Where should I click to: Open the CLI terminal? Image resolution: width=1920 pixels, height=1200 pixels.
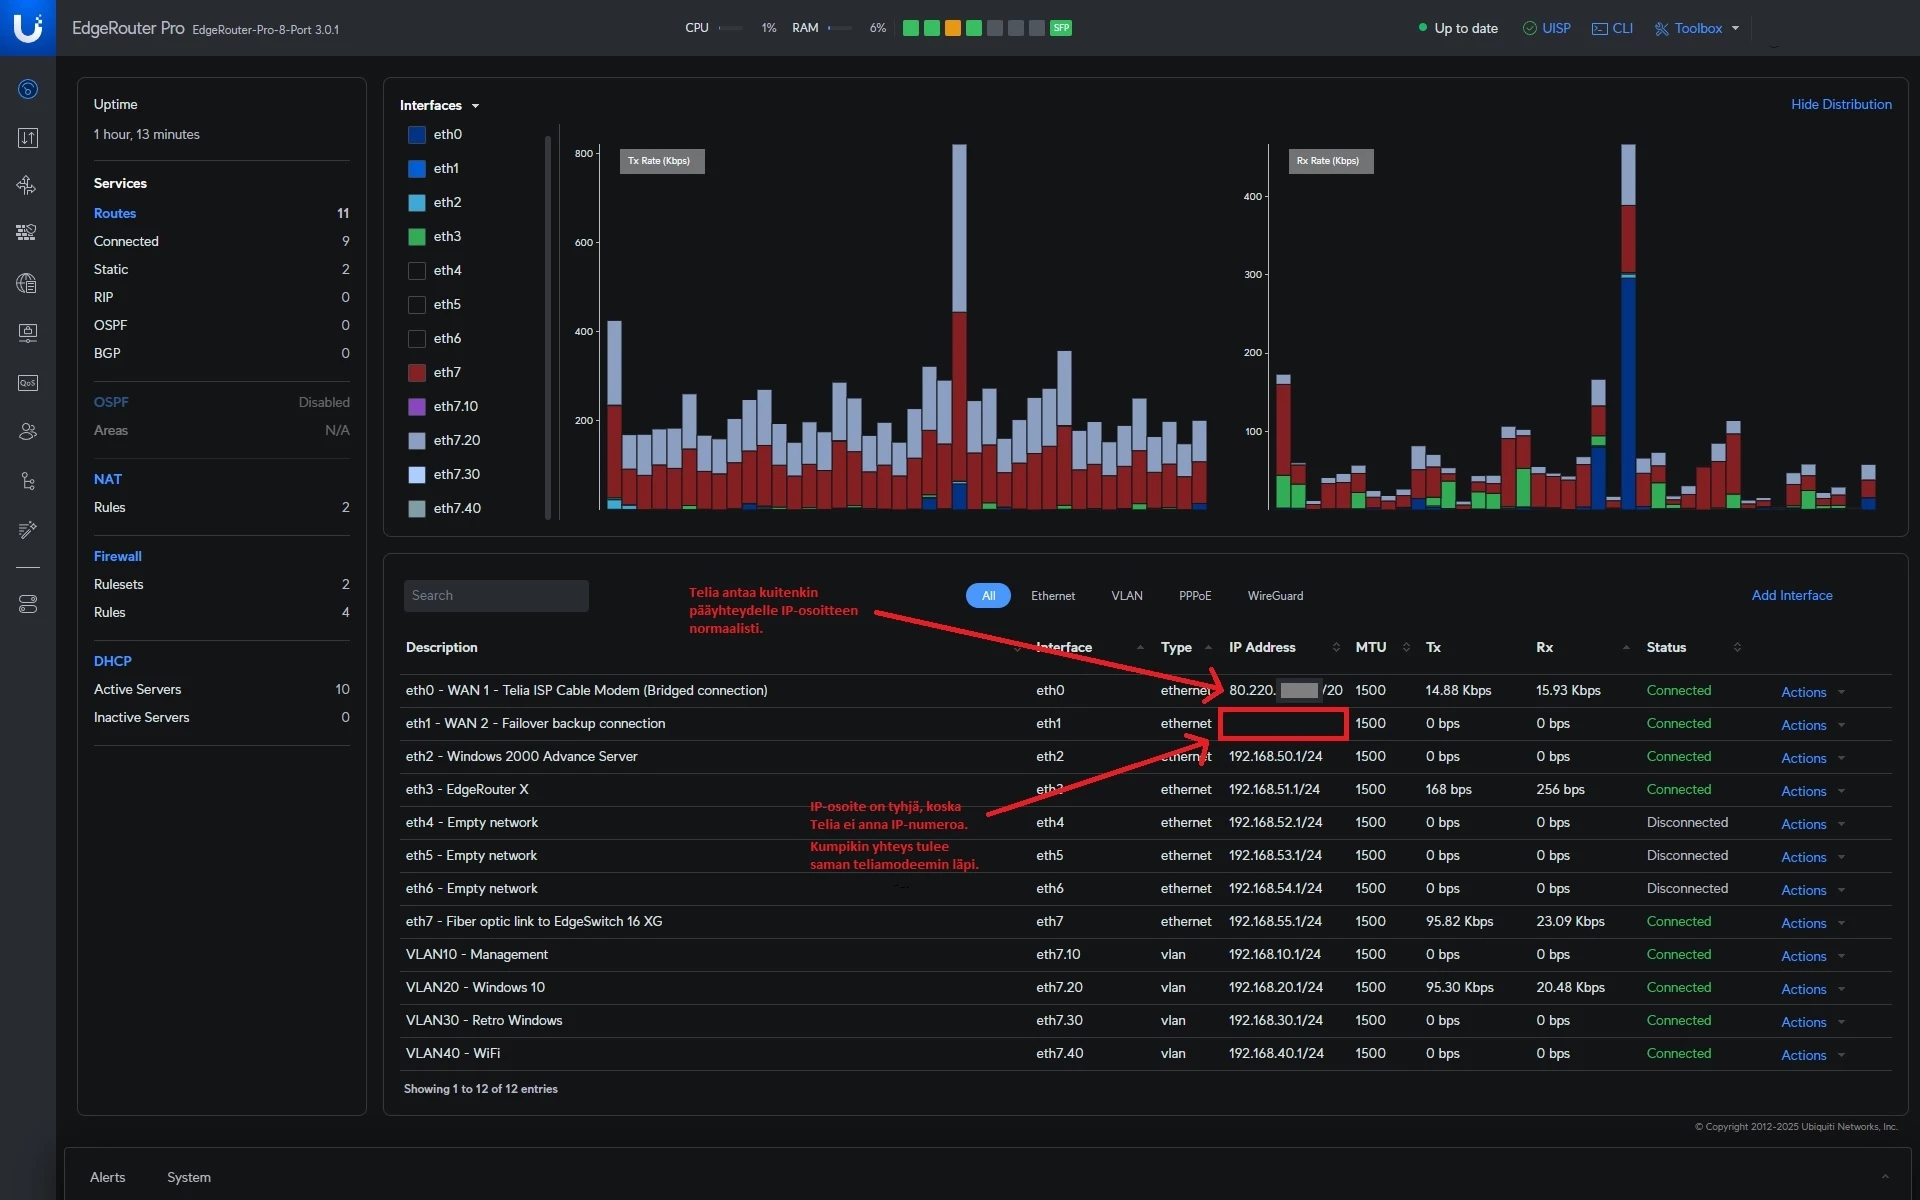click(1612, 28)
